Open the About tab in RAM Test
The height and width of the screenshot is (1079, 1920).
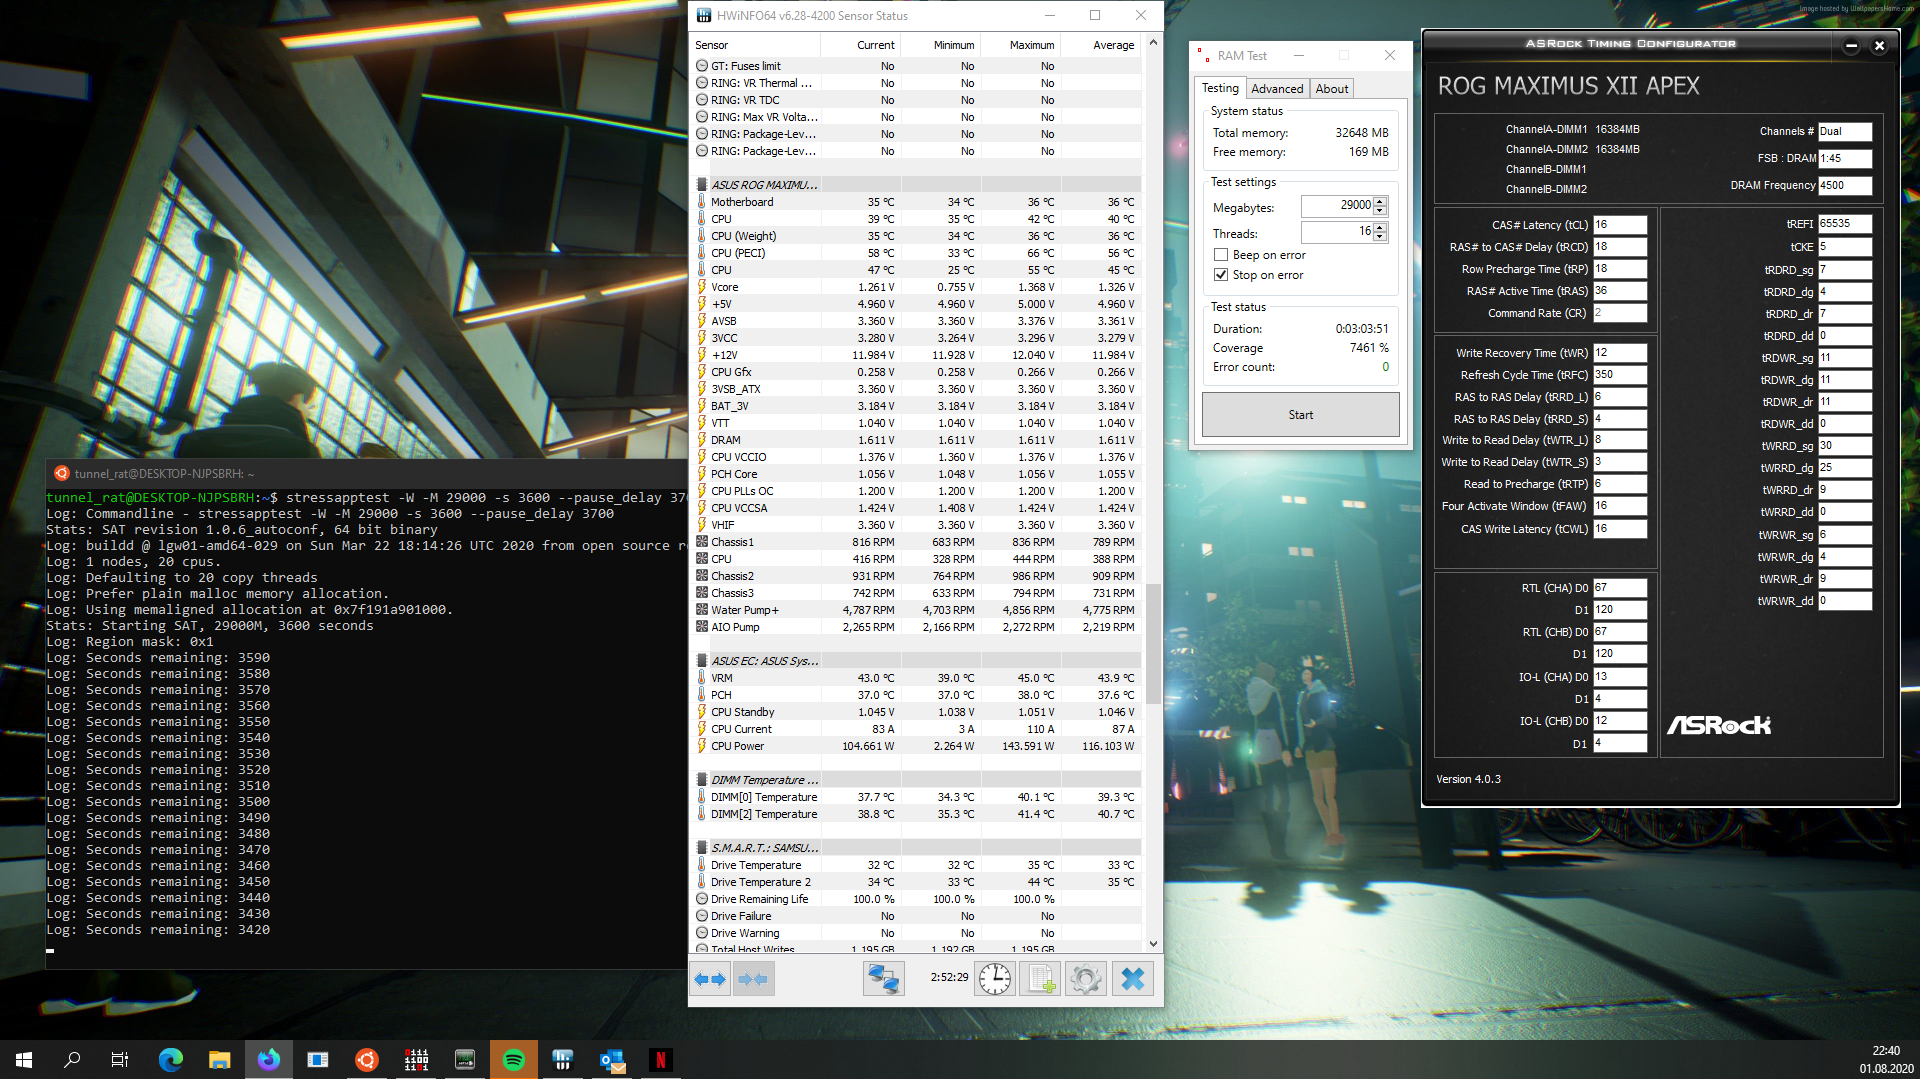(x=1332, y=89)
